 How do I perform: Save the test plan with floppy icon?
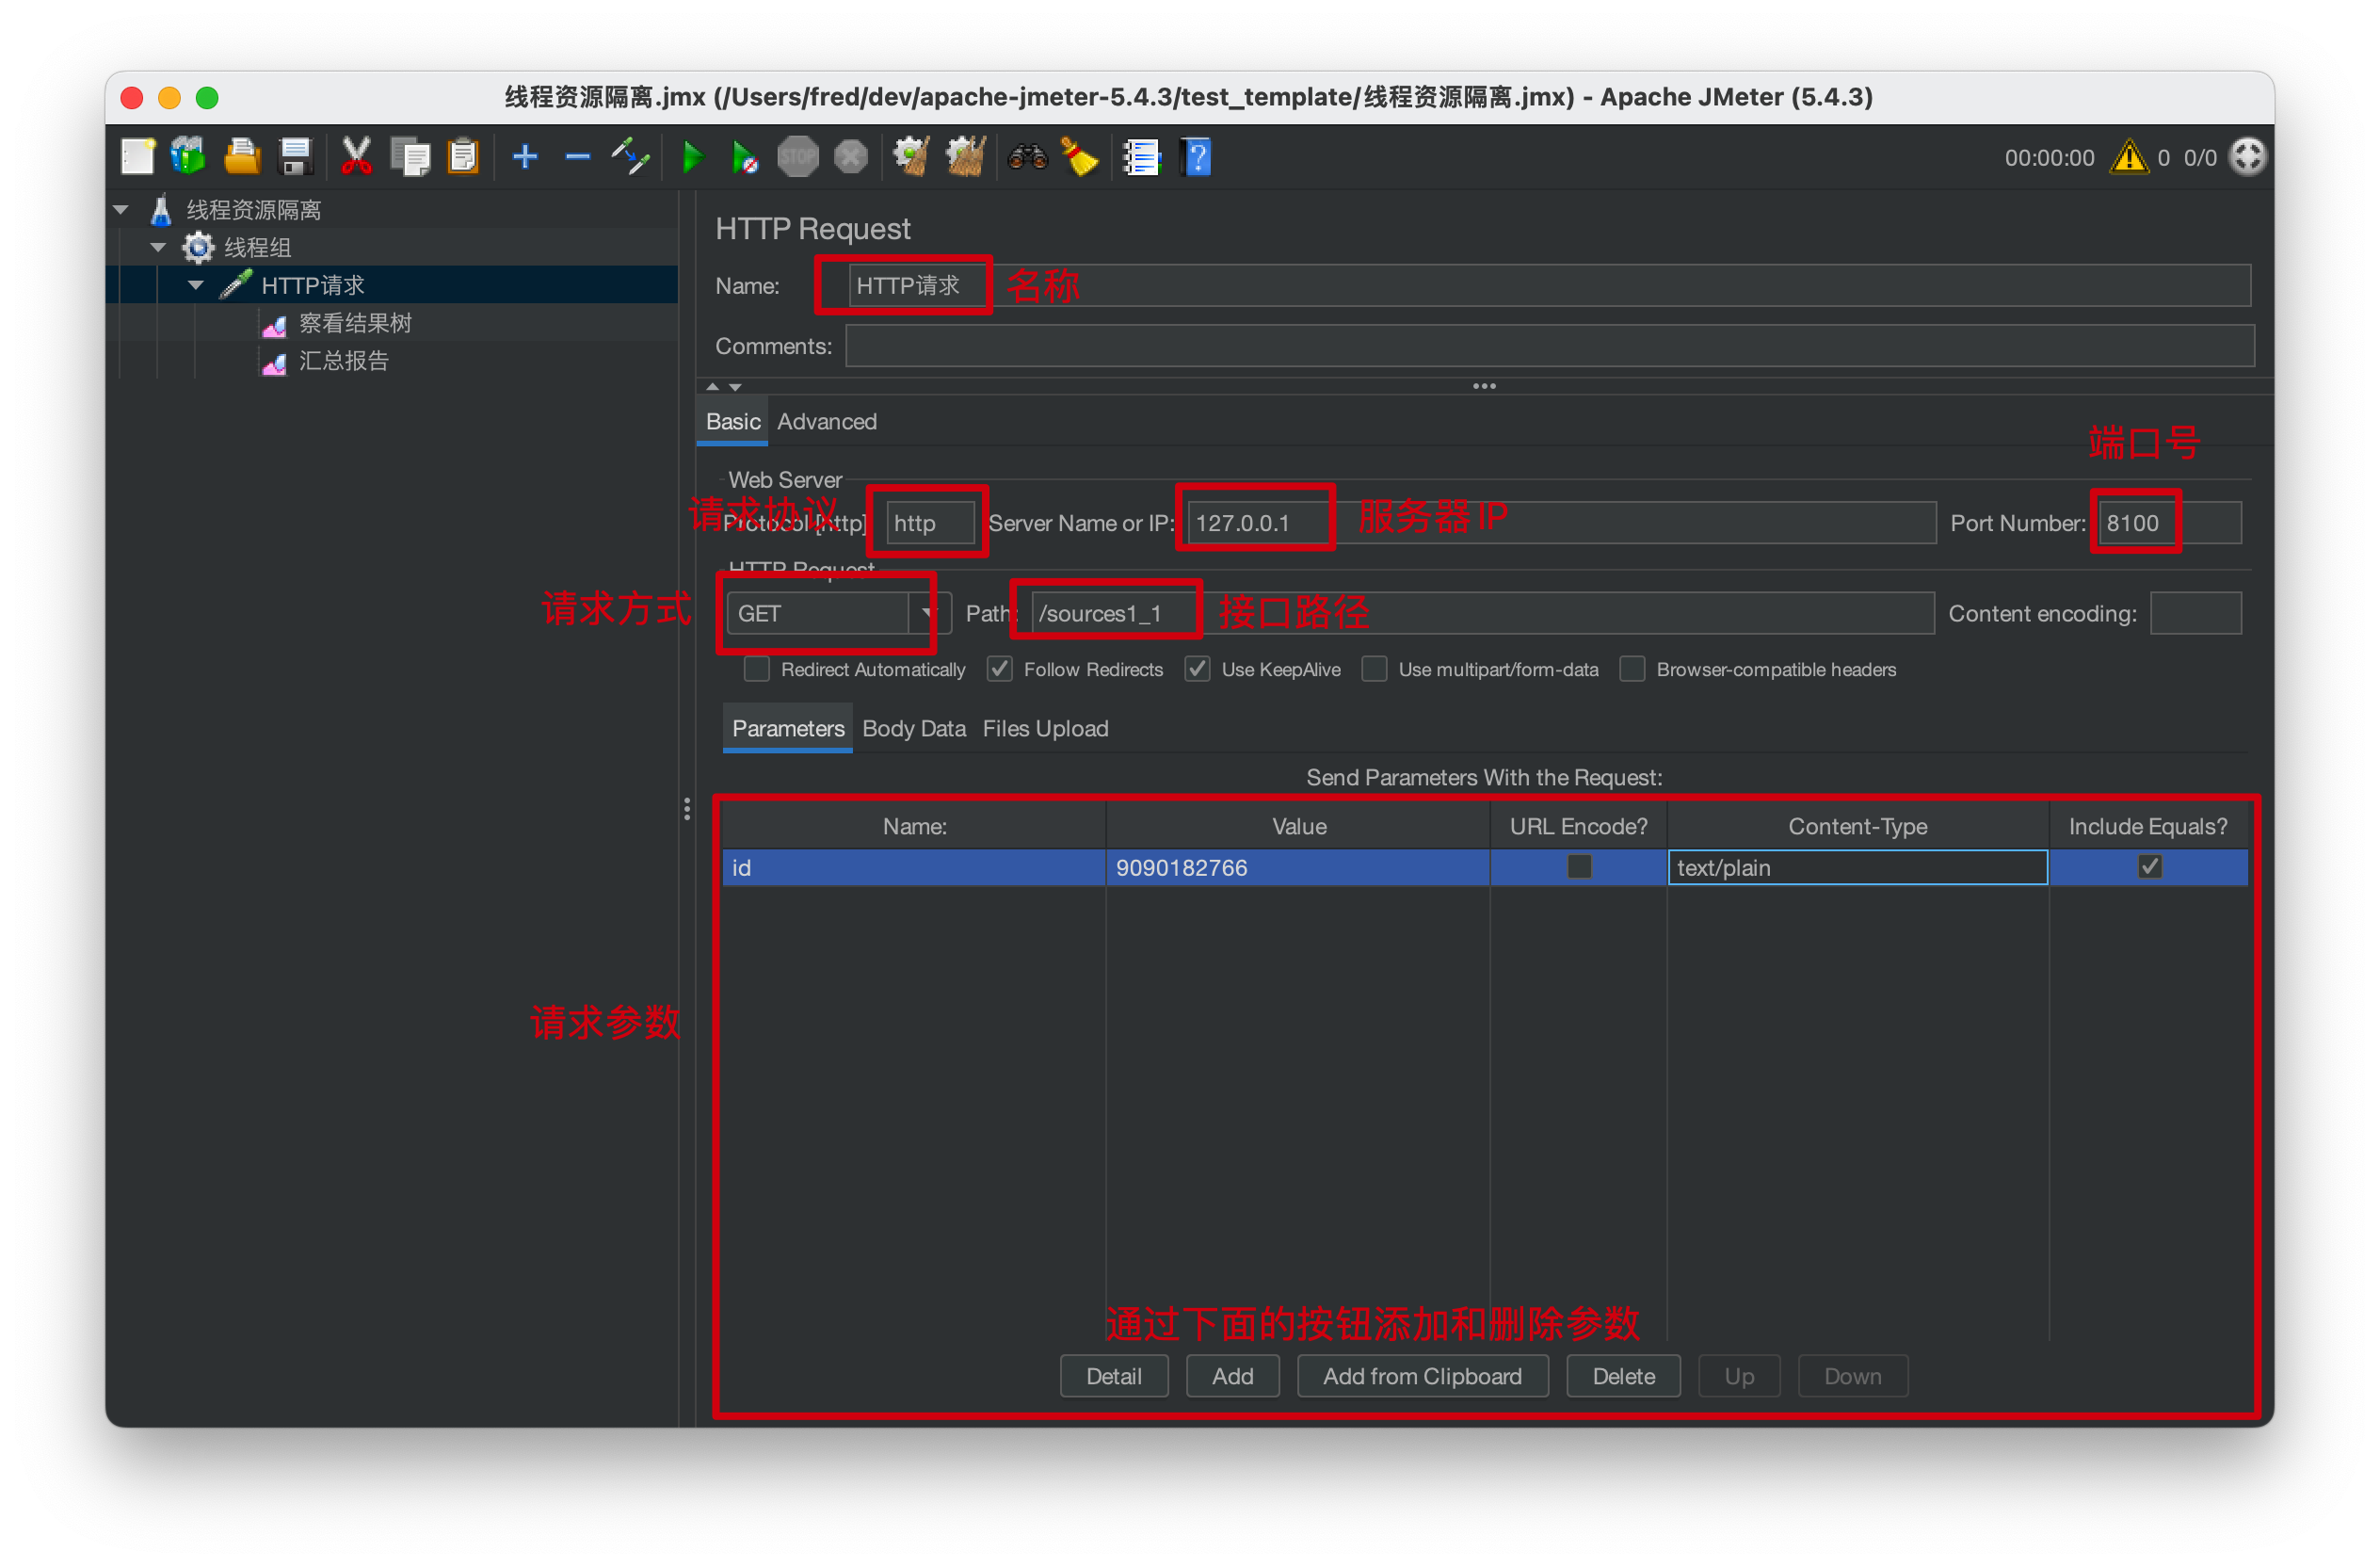pyautogui.click(x=296, y=157)
